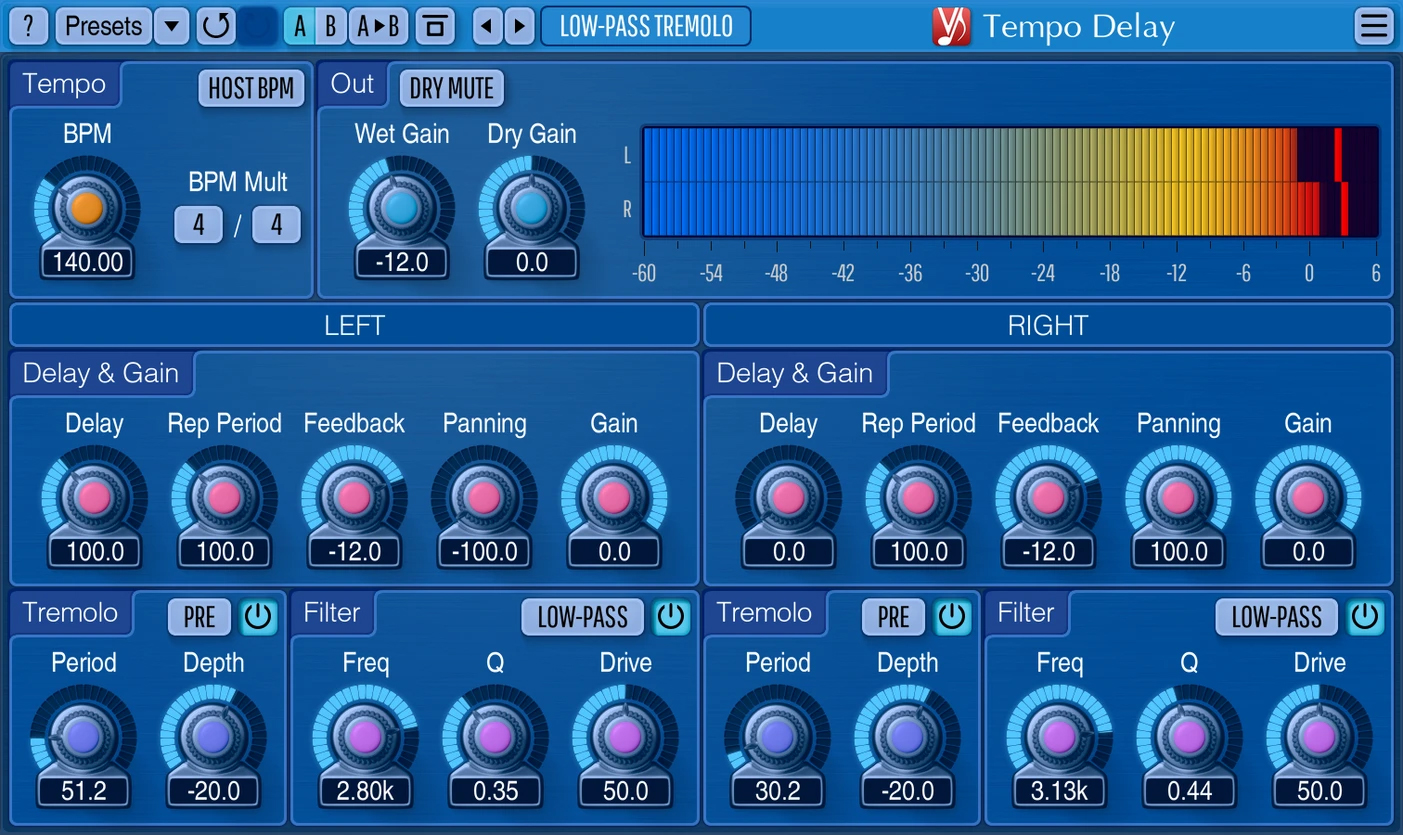The width and height of the screenshot is (1403, 835).
Task: Click the BPM knob
Action: pyautogui.click(x=86, y=208)
